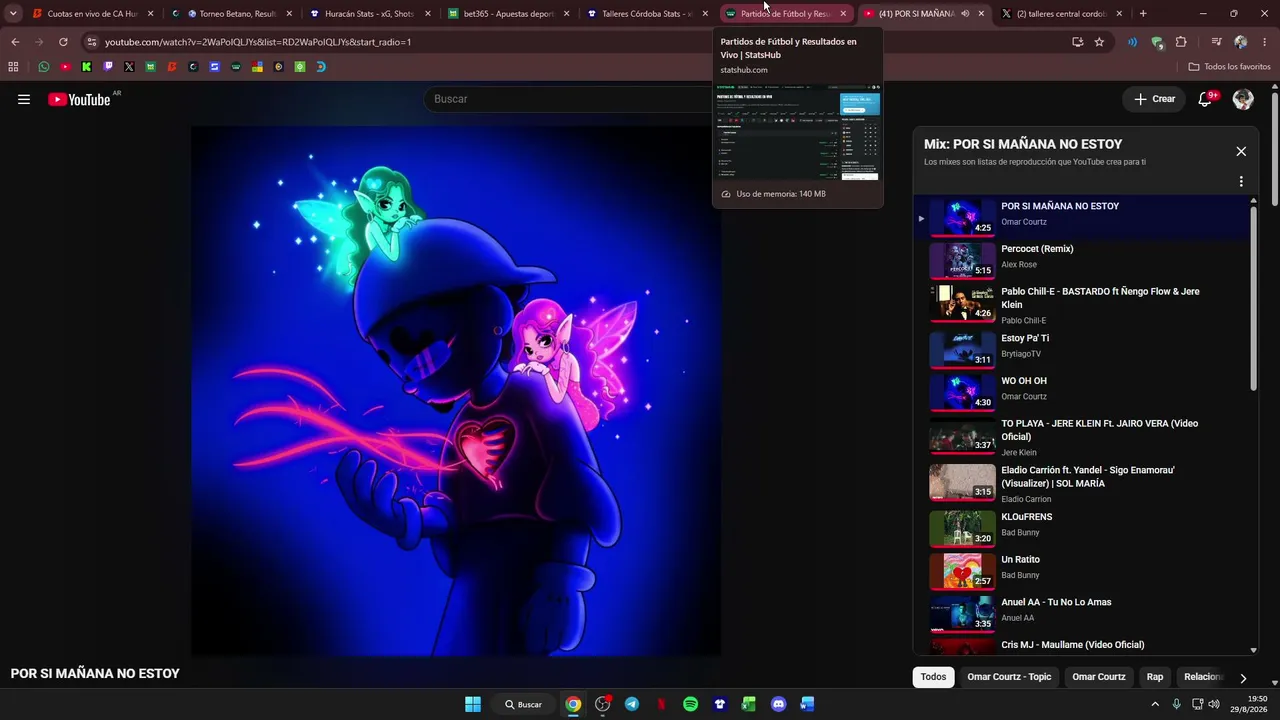
Task: Show hidden system tray icons
Action: [x=1155, y=704]
